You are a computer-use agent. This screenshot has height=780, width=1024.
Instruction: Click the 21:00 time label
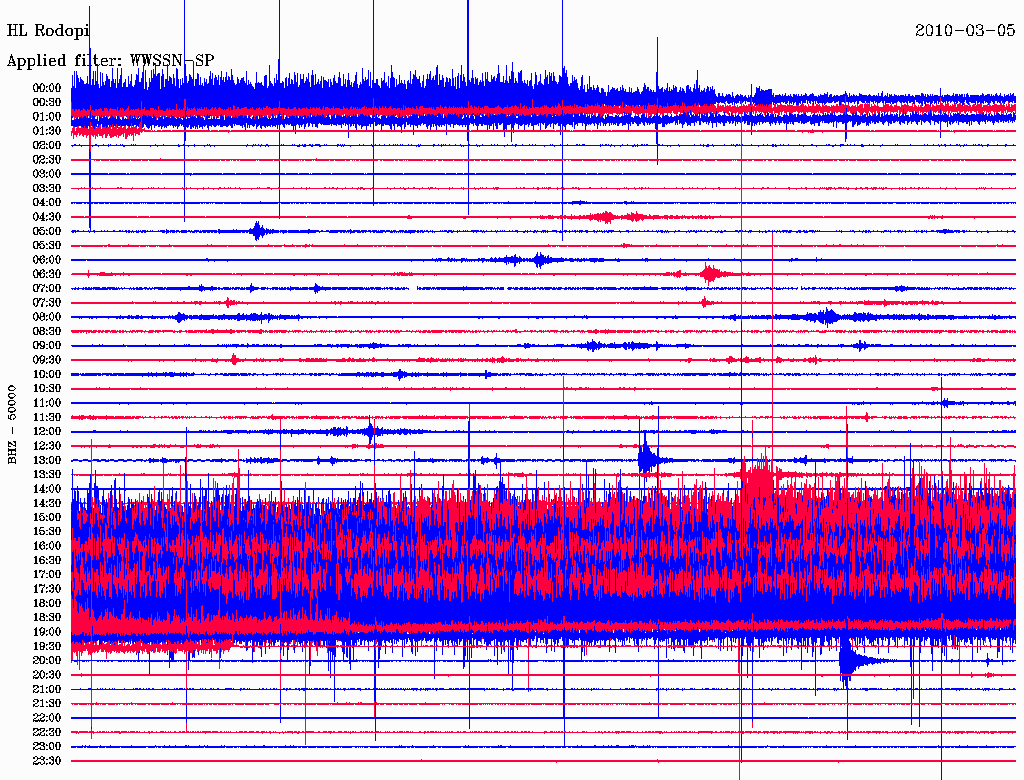(47, 689)
